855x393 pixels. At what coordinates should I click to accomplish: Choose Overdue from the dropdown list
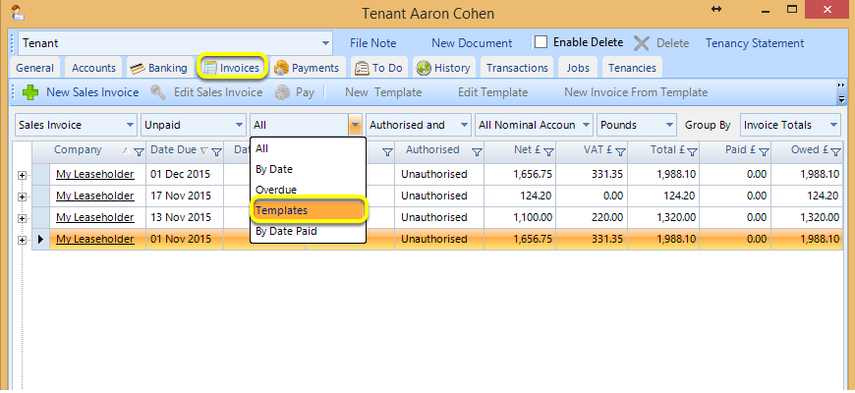point(309,190)
